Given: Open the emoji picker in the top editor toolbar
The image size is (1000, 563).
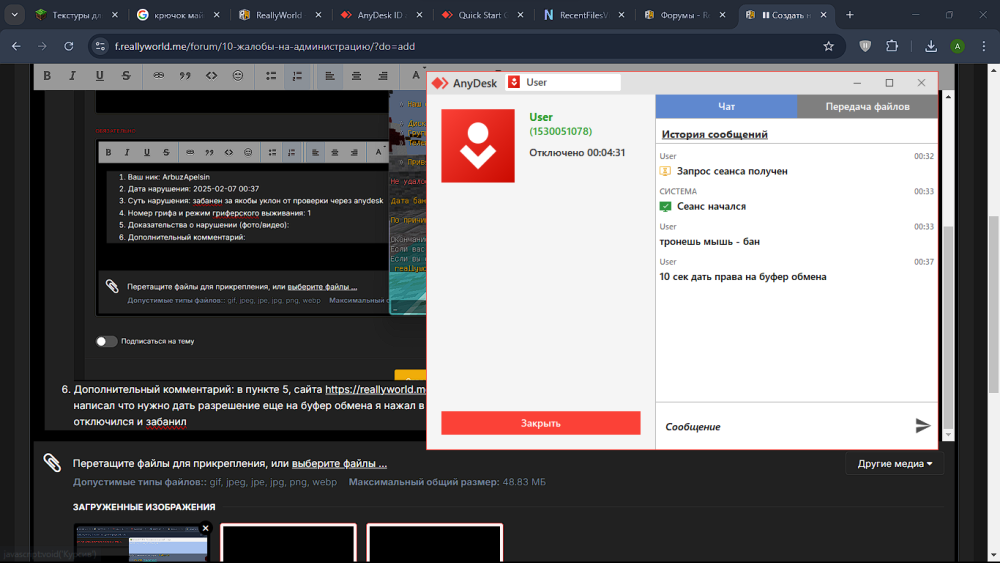Looking at the screenshot, I should point(238,76).
